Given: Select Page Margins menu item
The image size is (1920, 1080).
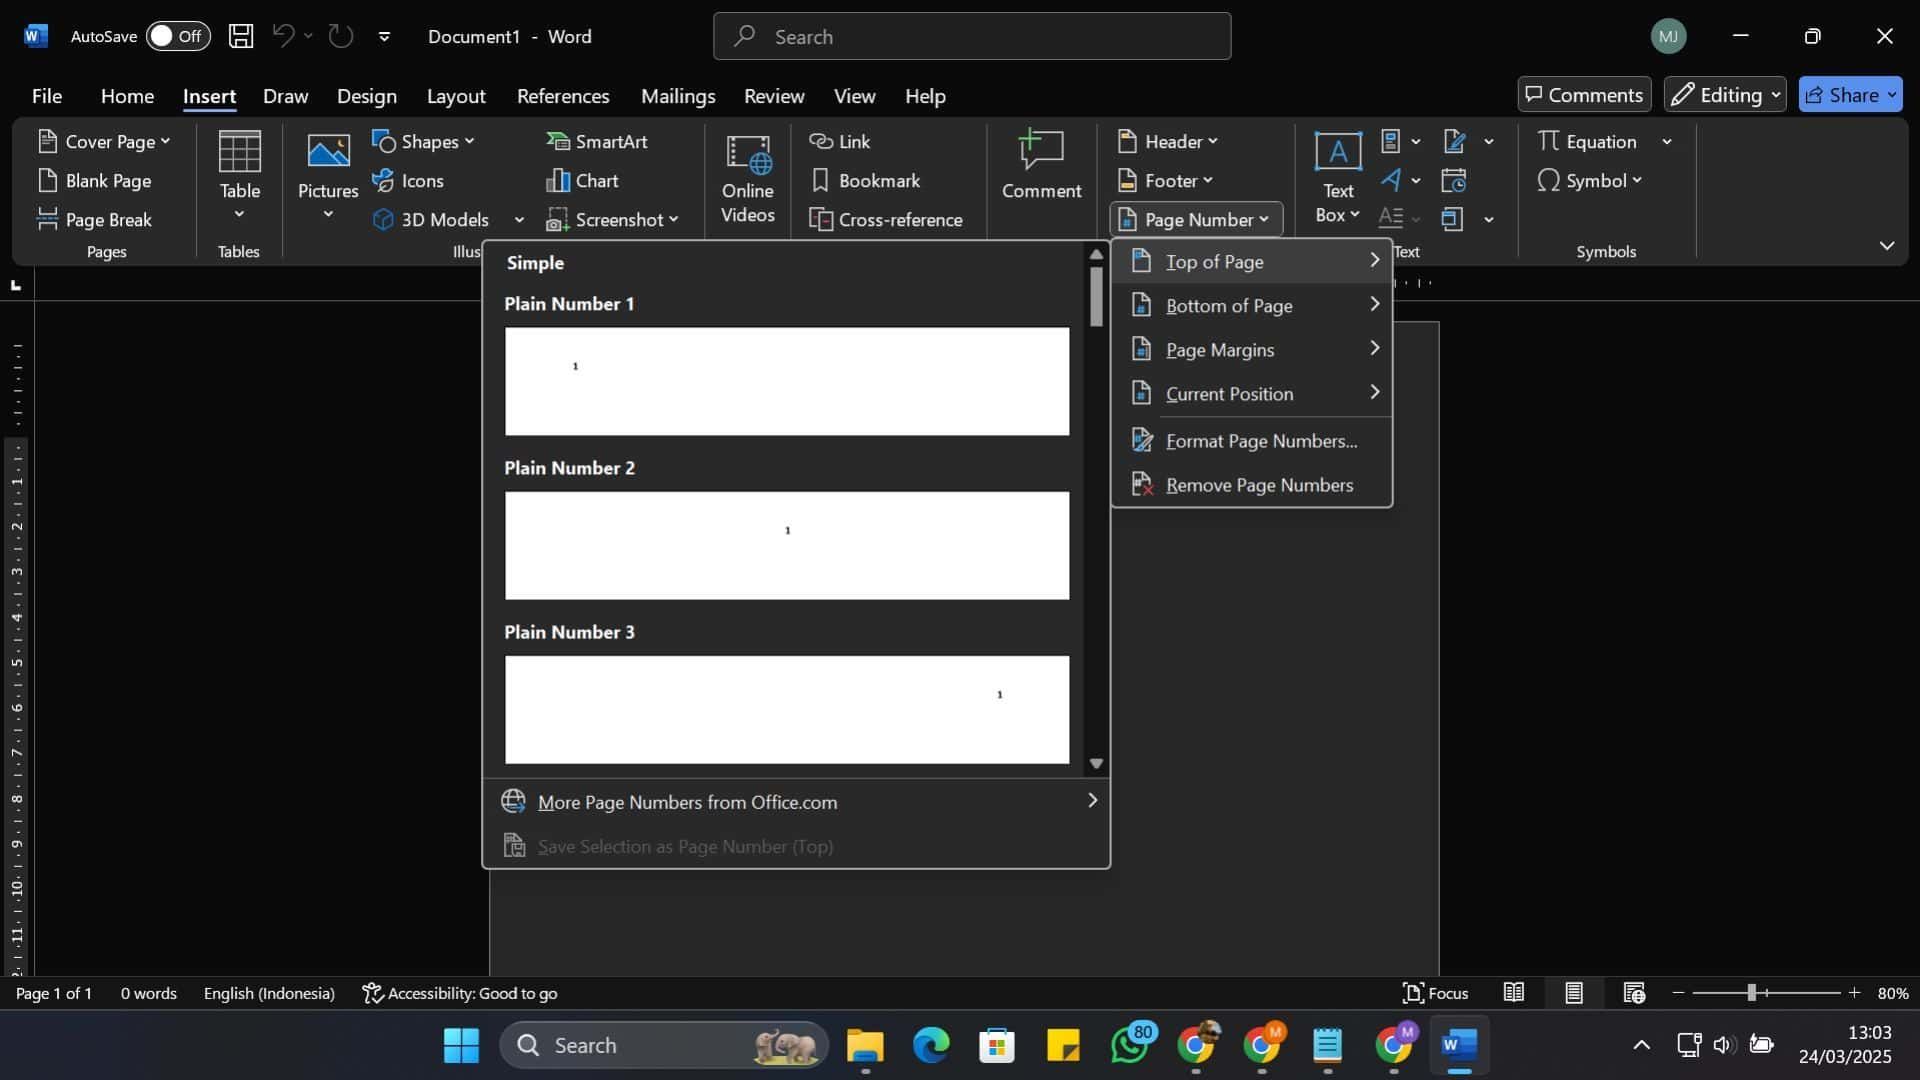Looking at the screenshot, I should (x=1252, y=349).
